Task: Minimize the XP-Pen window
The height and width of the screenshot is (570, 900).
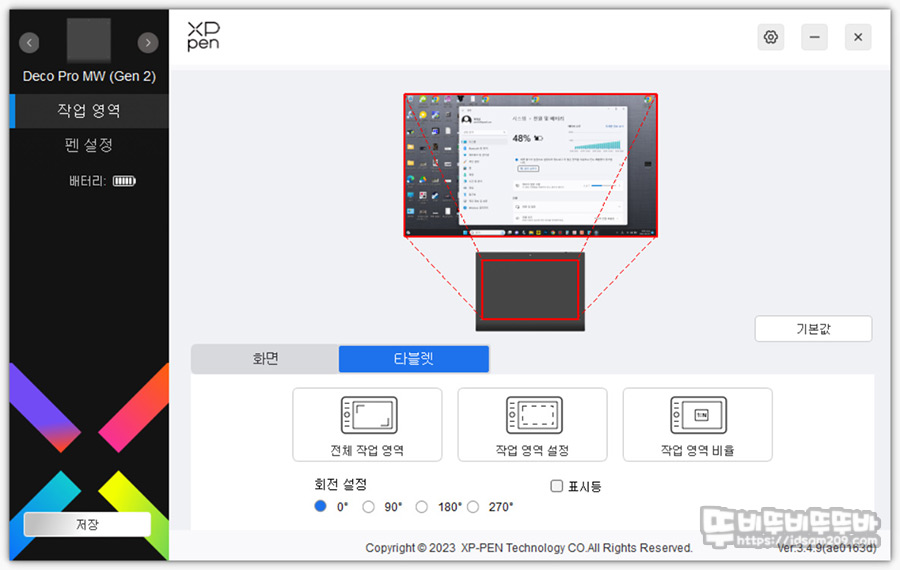Action: pos(814,37)
